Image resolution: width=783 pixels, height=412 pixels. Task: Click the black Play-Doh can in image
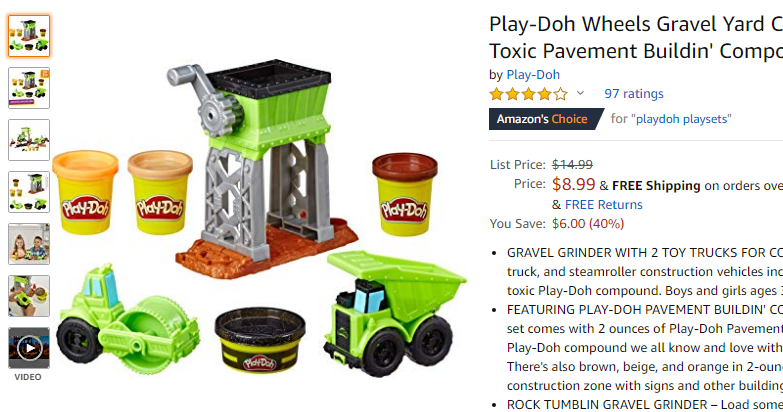pyautogui.click(x=260, y=340)
